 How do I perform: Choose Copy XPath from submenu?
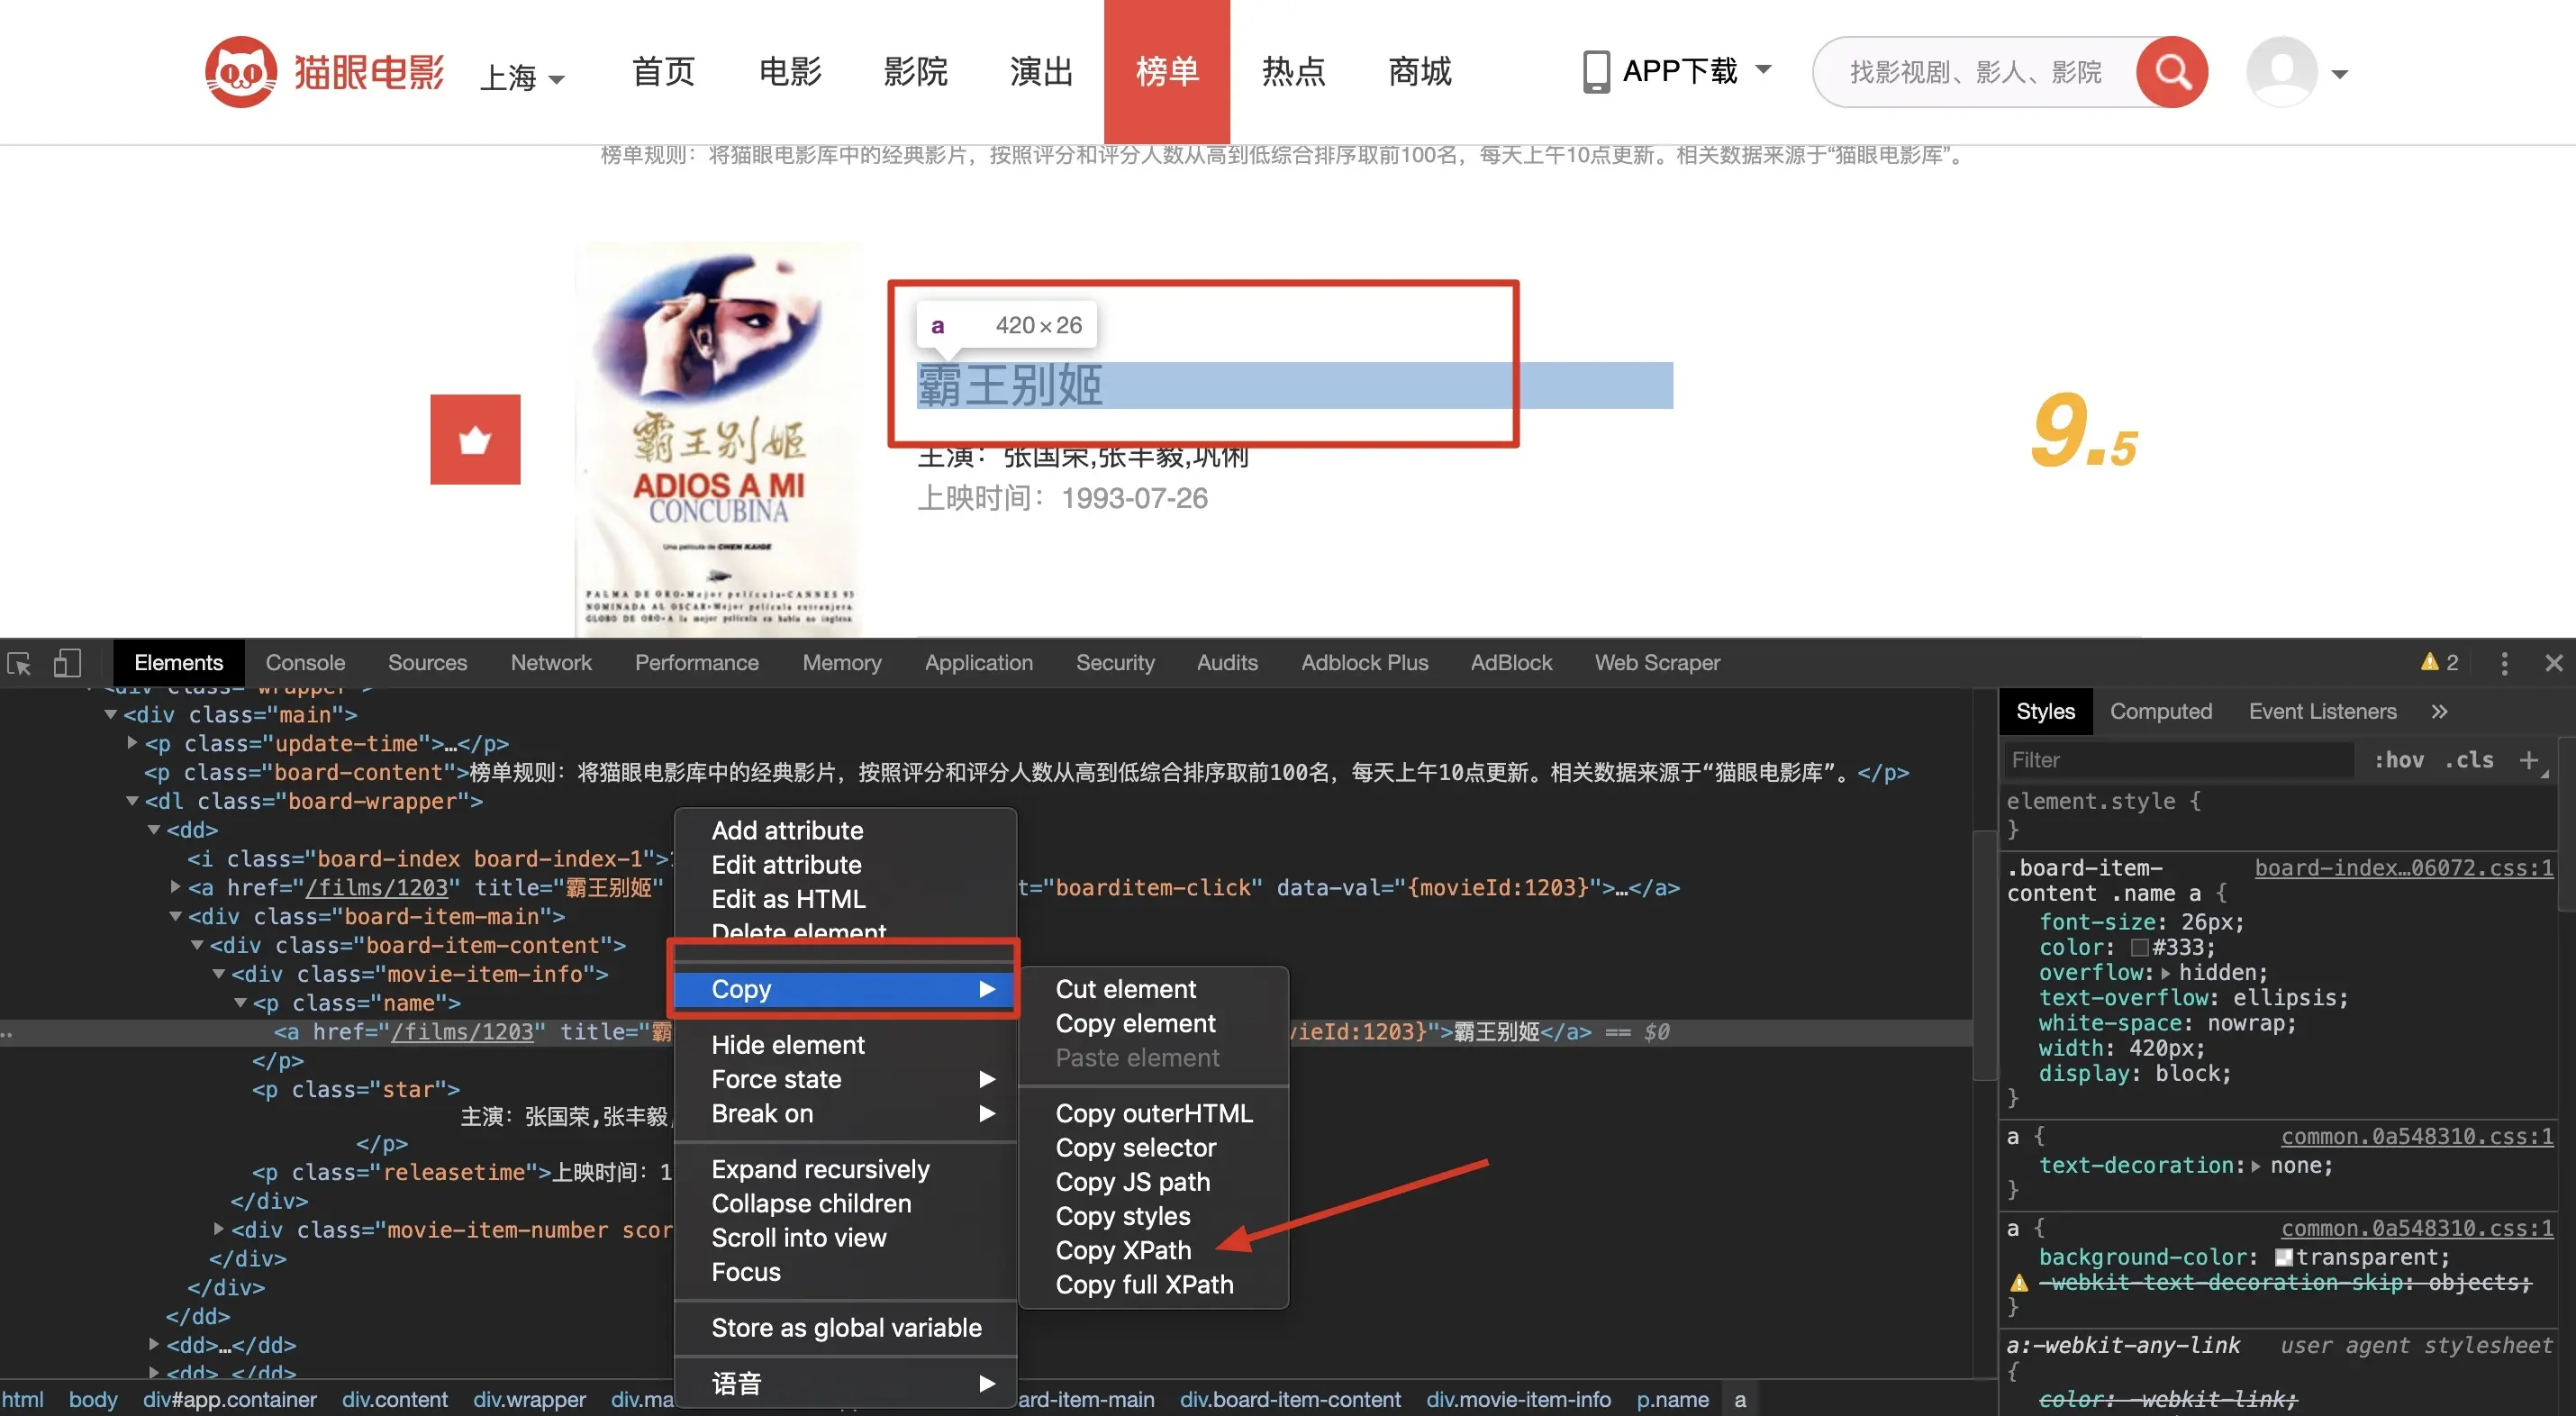click(1123, 1250)
